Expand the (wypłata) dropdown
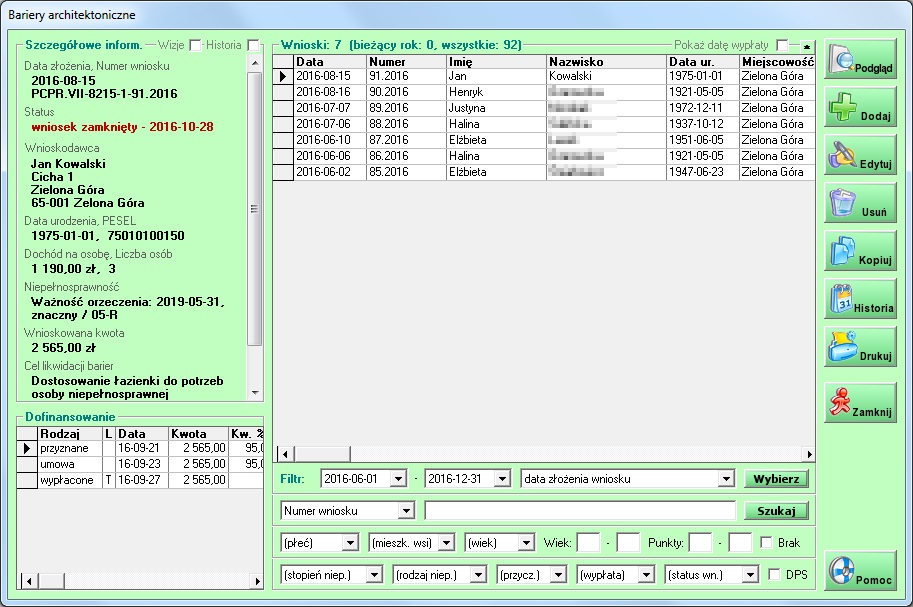 click(x=646, y=575)
